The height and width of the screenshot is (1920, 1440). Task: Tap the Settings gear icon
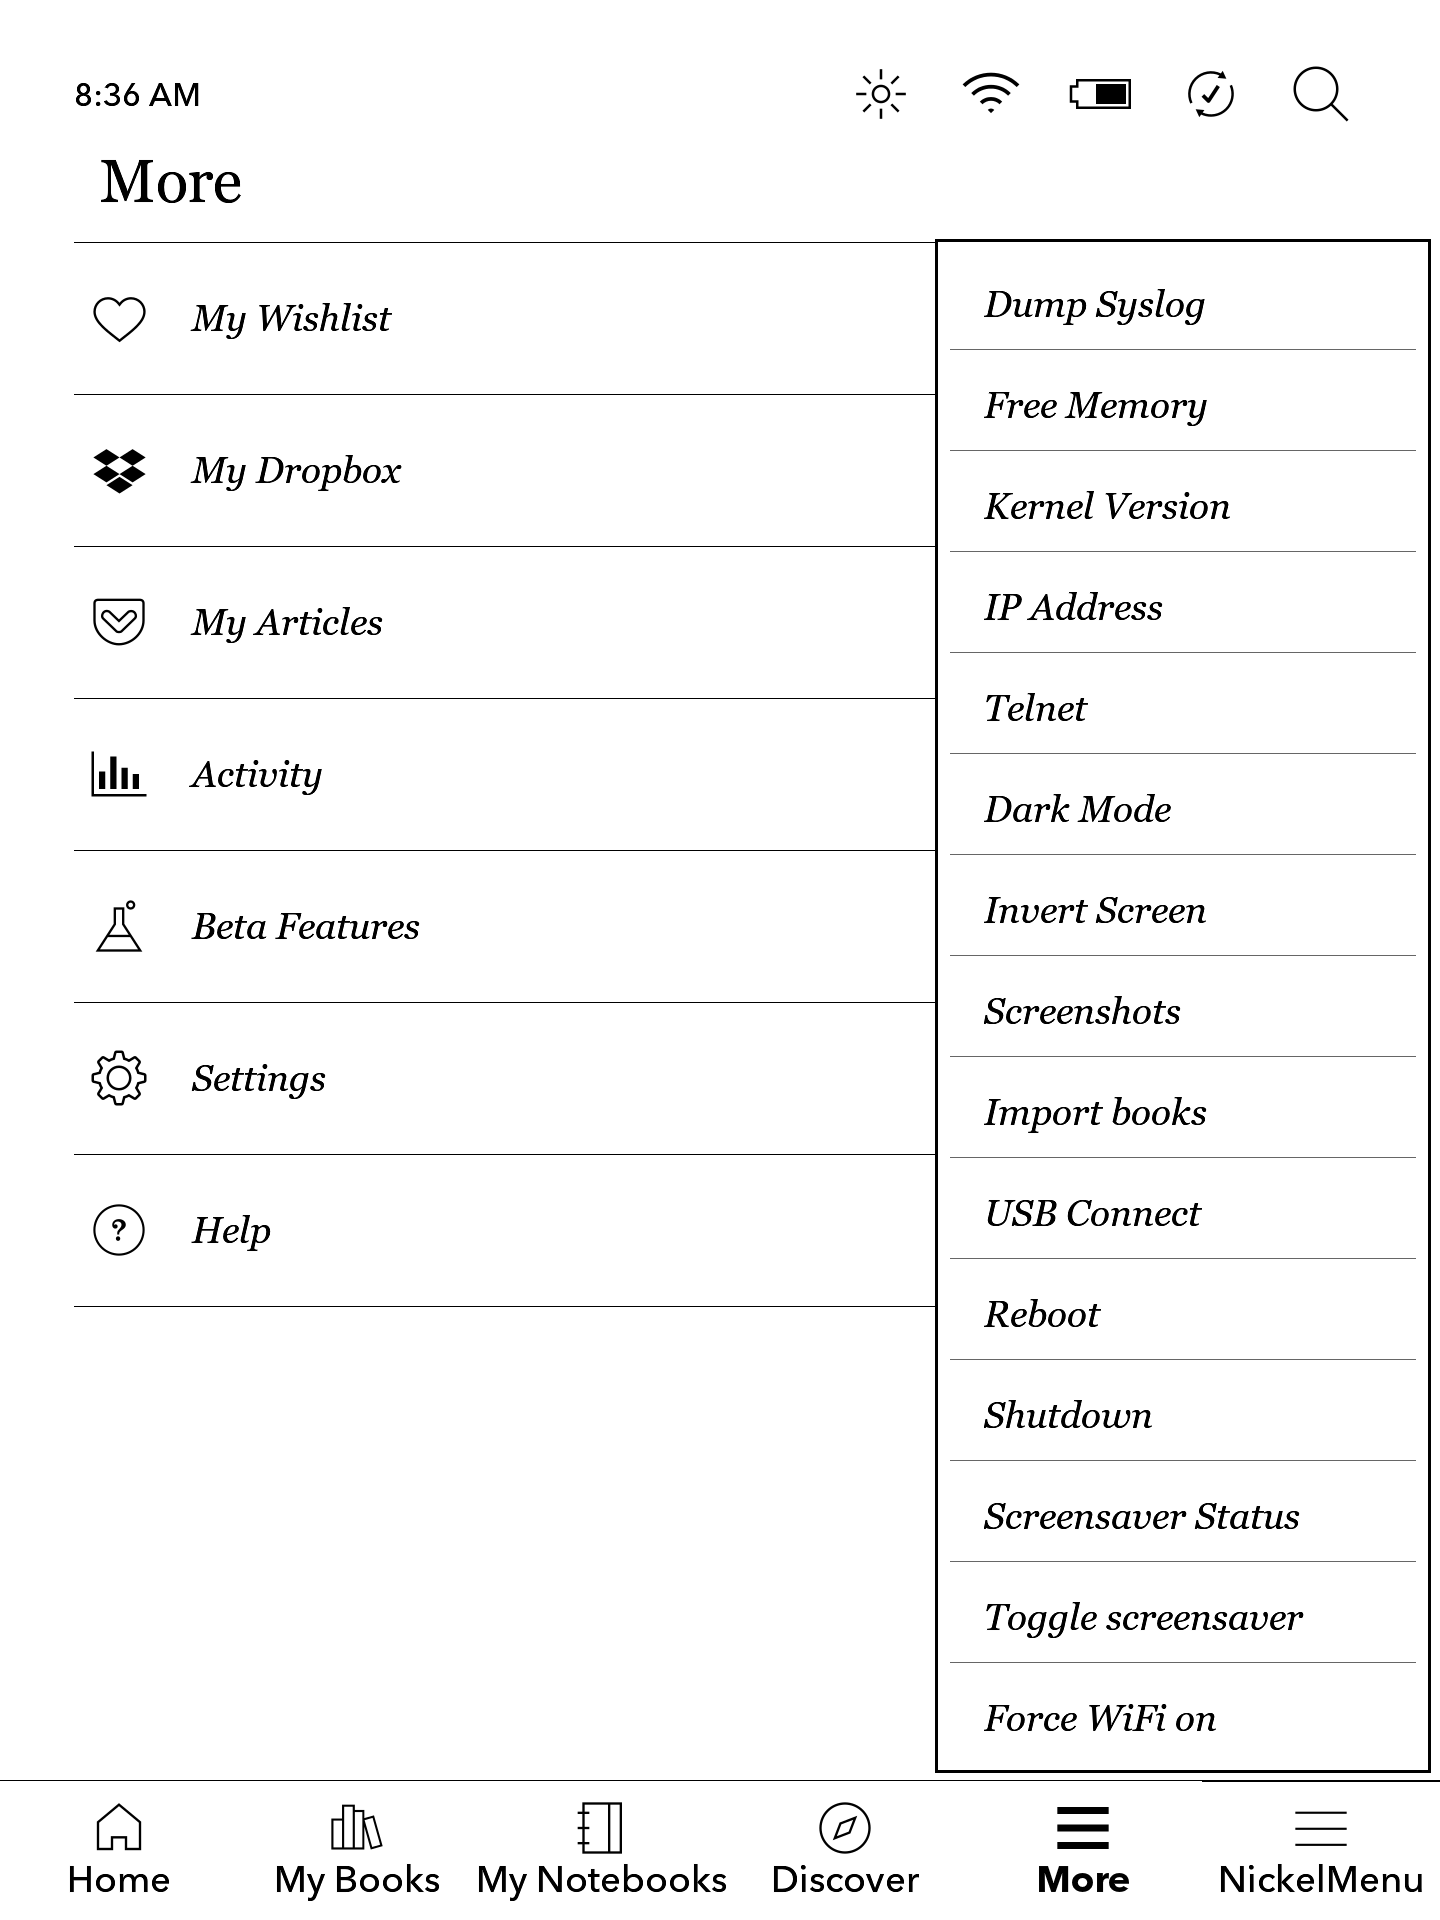point(119,1078)
